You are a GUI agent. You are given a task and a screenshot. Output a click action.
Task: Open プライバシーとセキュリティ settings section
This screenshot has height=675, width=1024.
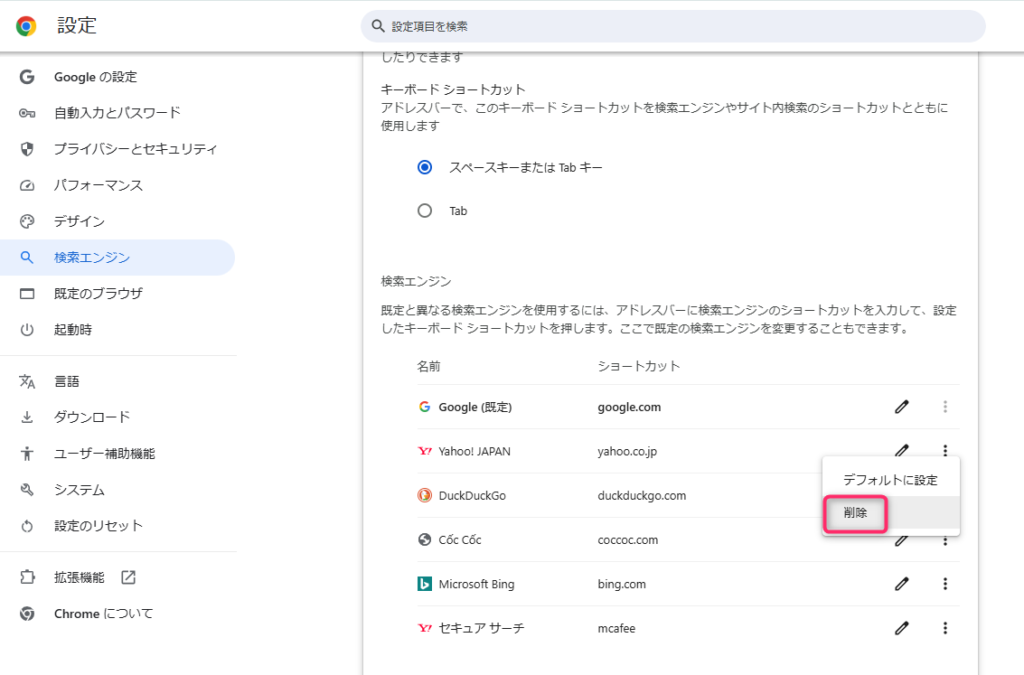click(135, 149)
